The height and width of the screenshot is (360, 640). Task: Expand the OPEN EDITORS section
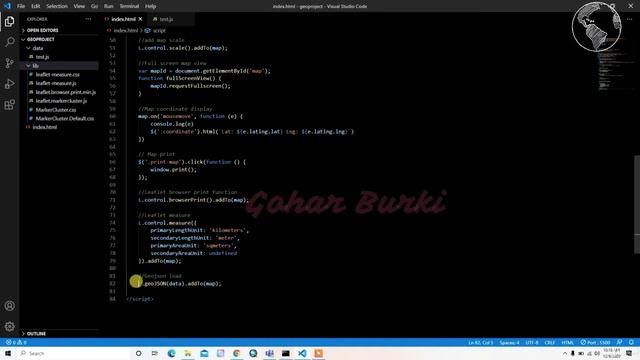42,30
